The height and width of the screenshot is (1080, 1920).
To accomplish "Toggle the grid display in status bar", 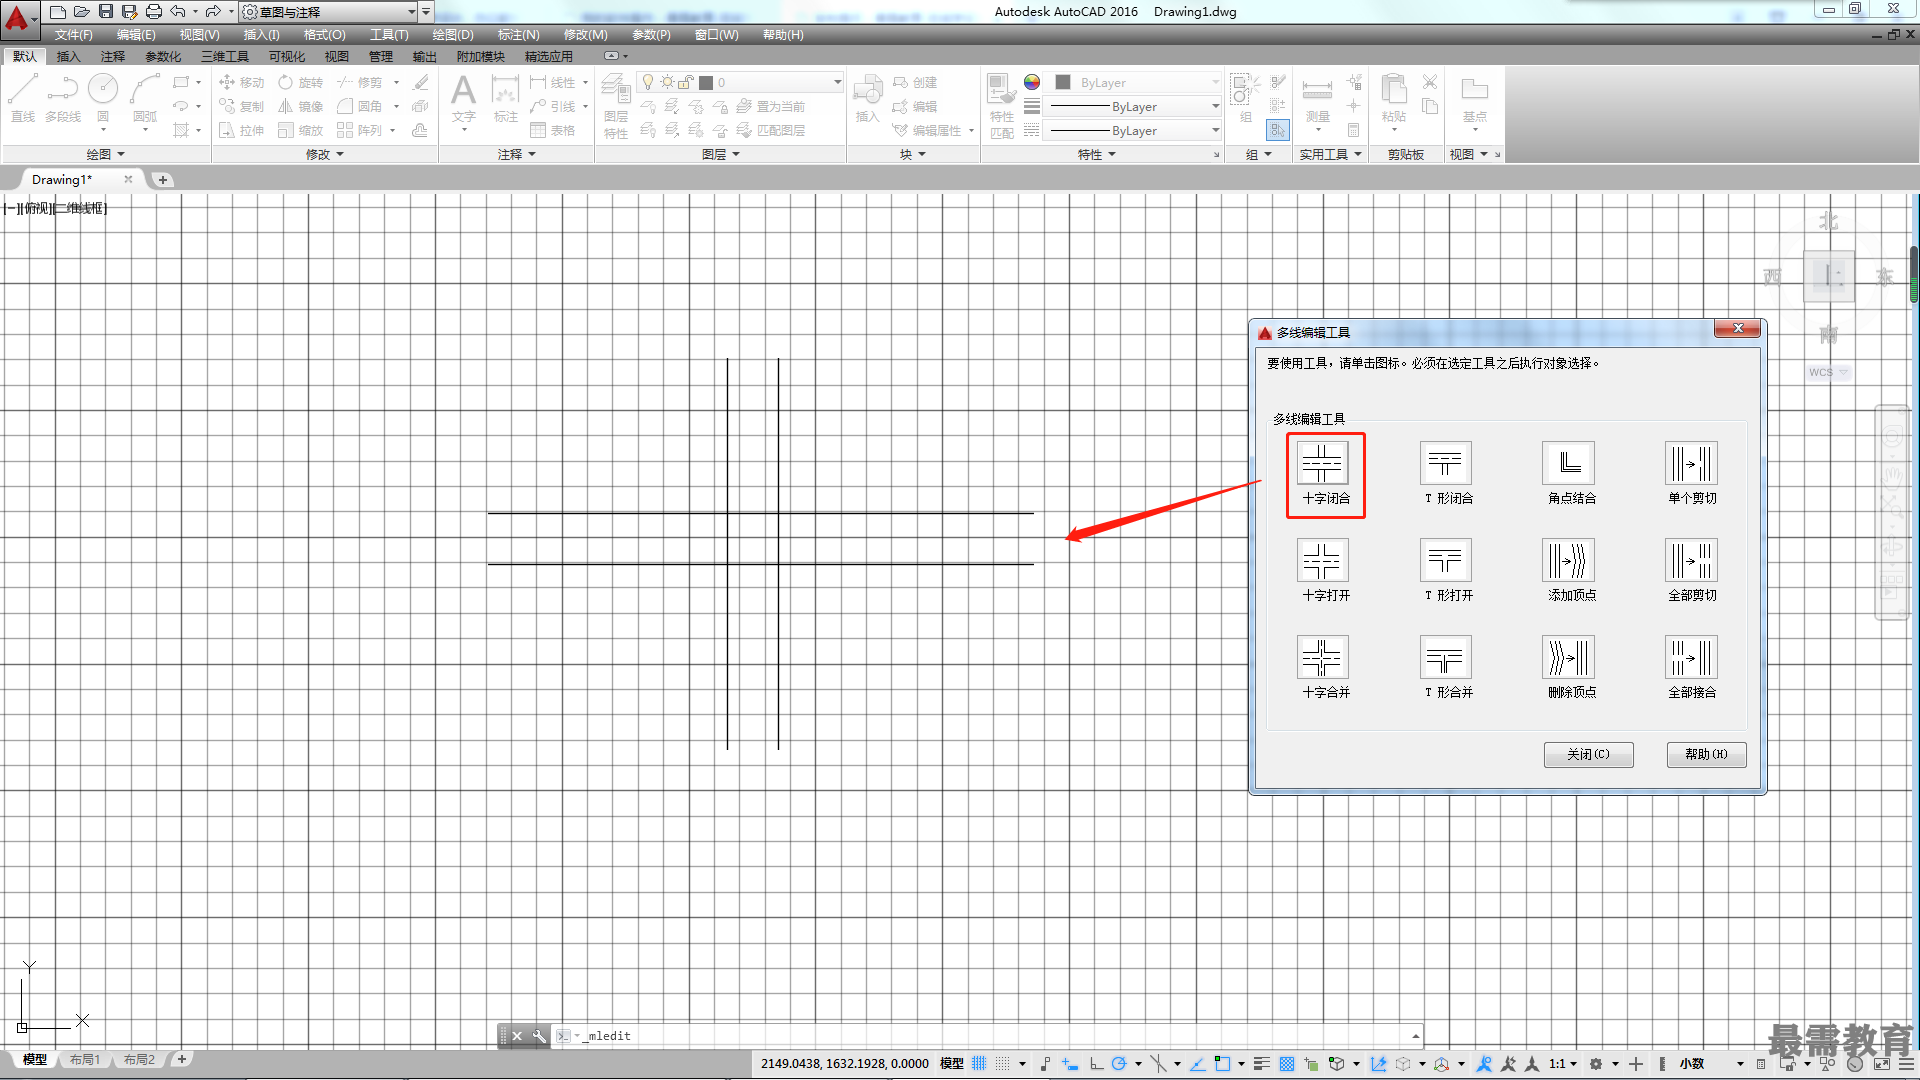I will click(x=979, y=1064).
